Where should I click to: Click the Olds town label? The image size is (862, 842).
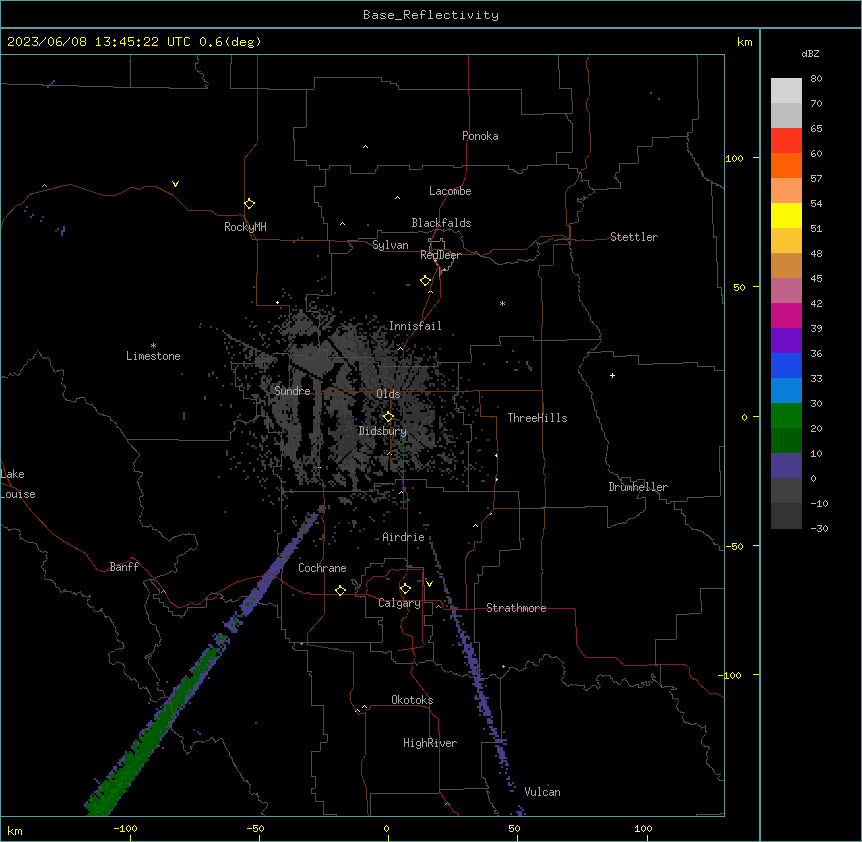coord(388,394)
